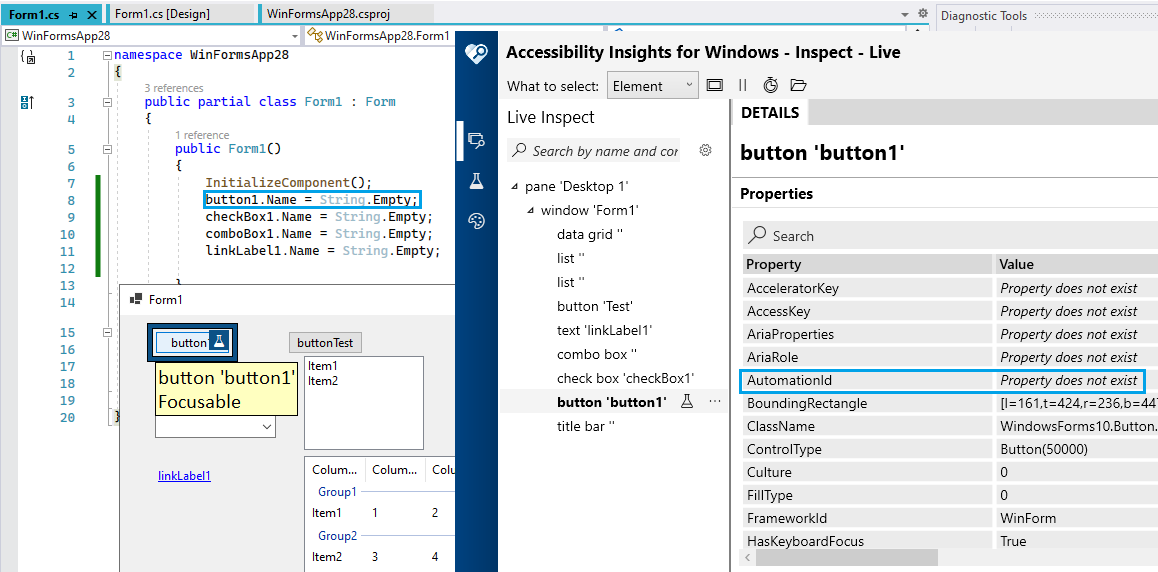
Task: Collapse the class Form1 code region
Action: [108, 103]
